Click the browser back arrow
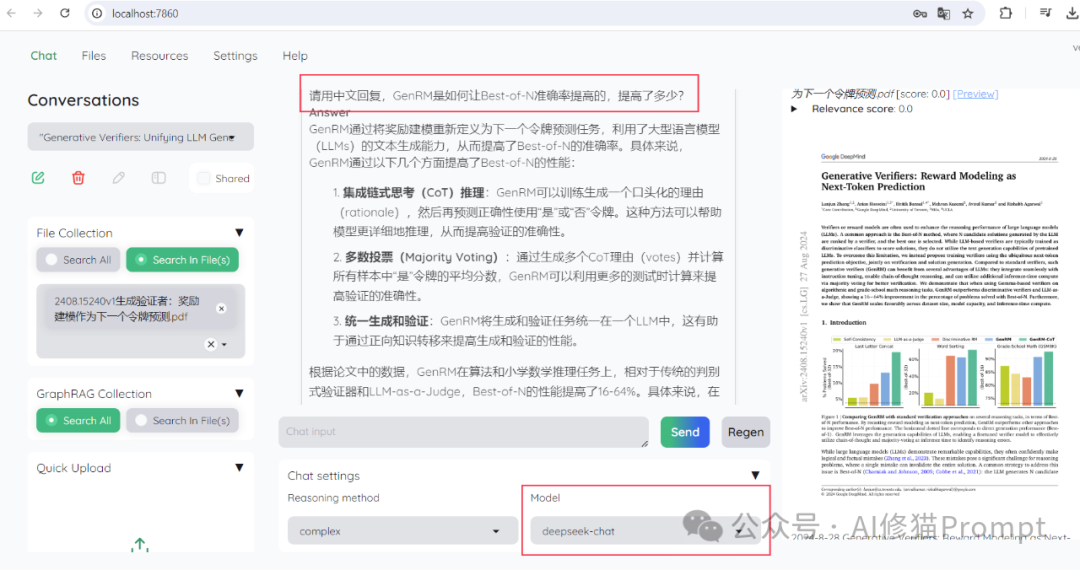This screenshot has width=1080, height=570. click(x=11, y=13)
